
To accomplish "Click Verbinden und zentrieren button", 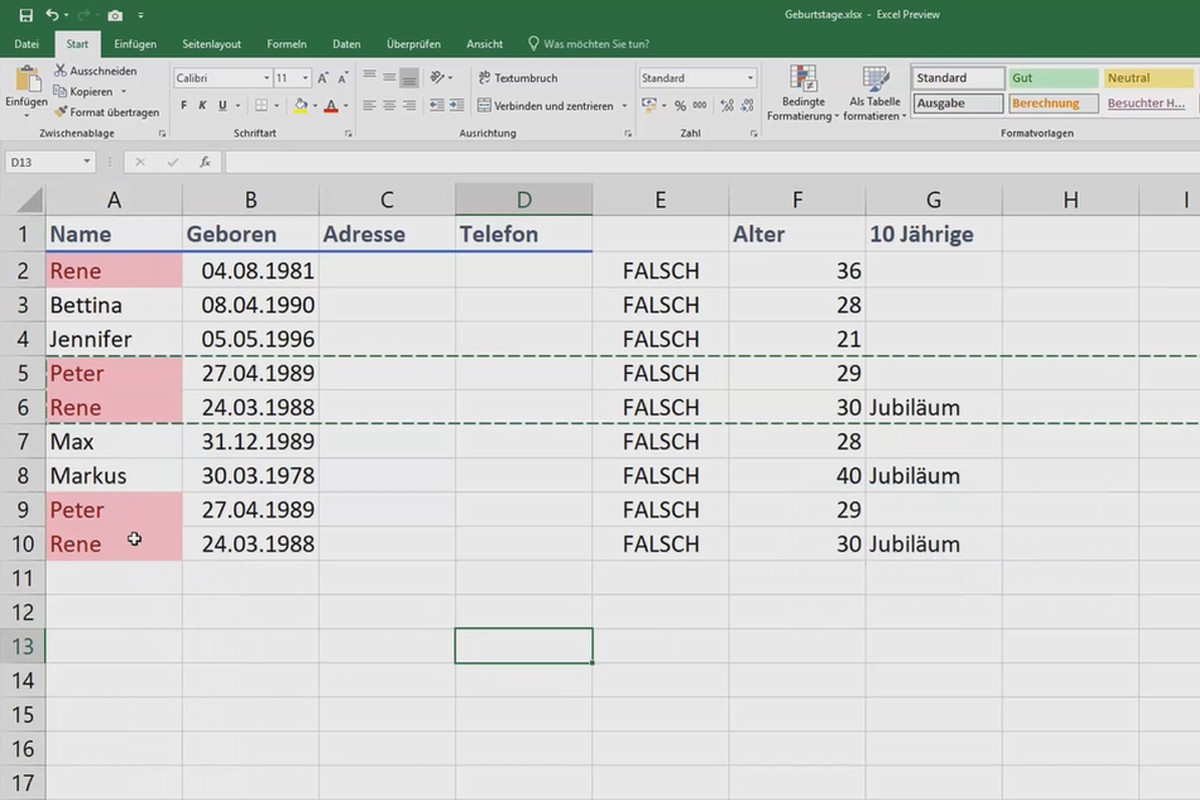I will tap(546, 105).
